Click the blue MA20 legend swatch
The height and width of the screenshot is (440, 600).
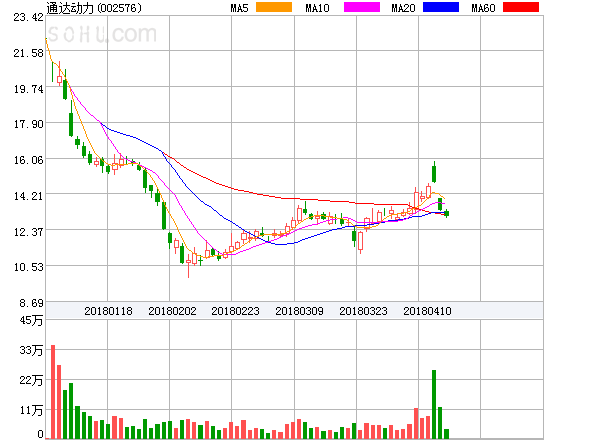[x=441, y=7]
